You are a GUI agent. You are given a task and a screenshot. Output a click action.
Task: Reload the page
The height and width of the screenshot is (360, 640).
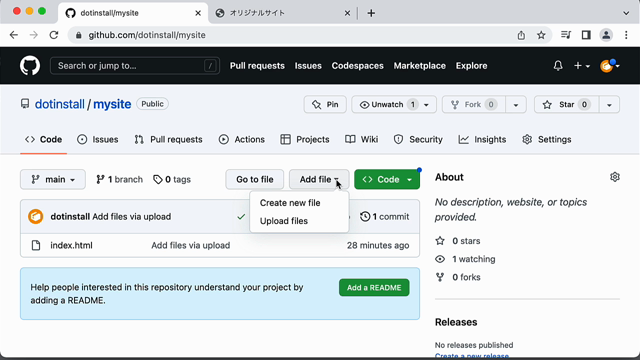point(54,35)
